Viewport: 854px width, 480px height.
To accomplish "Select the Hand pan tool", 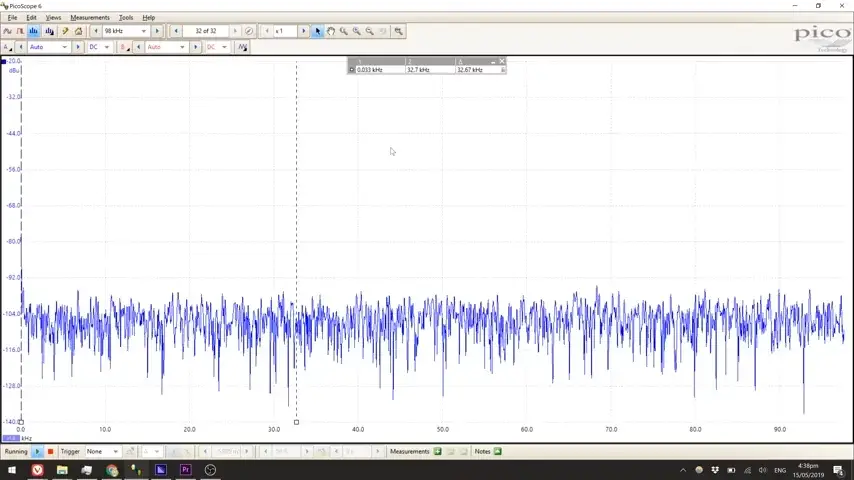I will tap(331, 31).
